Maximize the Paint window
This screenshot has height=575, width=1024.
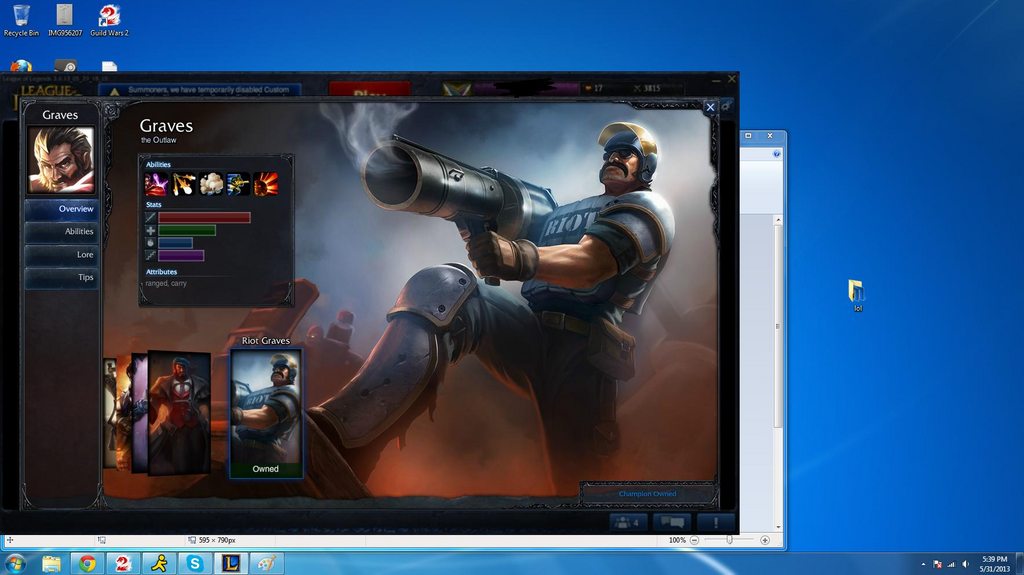click(x=748, y=135)
